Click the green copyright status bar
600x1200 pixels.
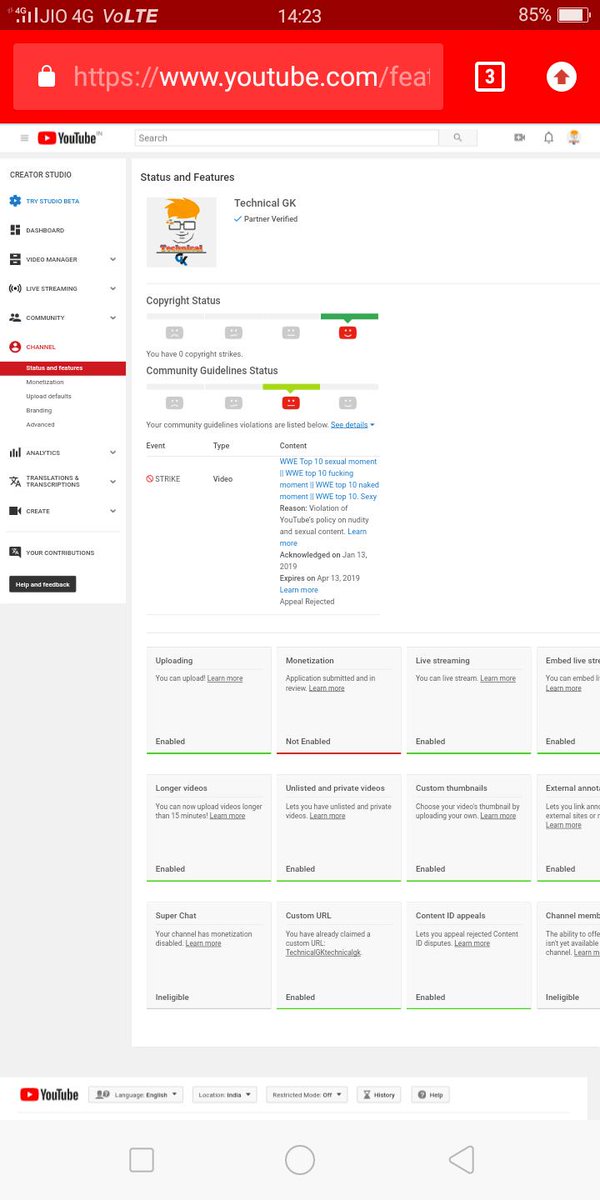click(x=349, y=316)
